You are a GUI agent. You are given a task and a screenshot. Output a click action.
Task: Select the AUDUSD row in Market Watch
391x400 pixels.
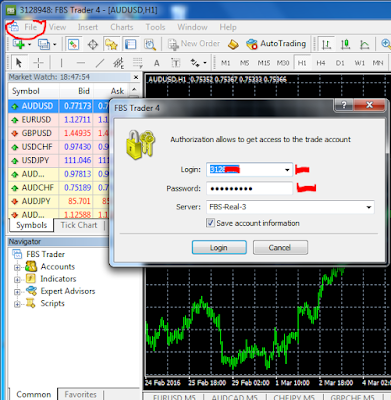coord(59,106)
